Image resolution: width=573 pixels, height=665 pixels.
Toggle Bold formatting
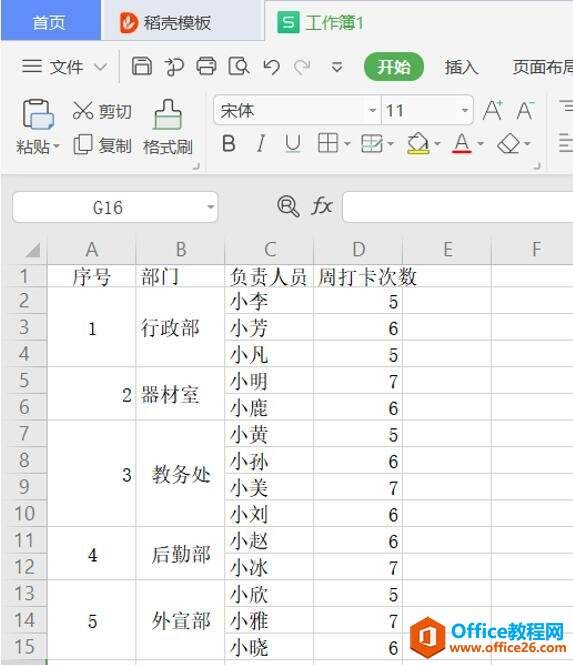tap(229, 143)
